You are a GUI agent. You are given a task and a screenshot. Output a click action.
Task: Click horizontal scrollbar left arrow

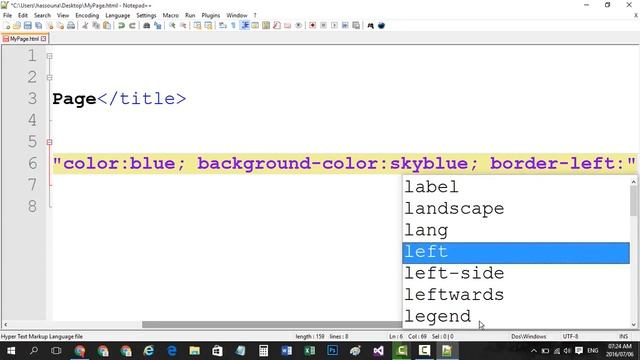[x=5, y=325]
